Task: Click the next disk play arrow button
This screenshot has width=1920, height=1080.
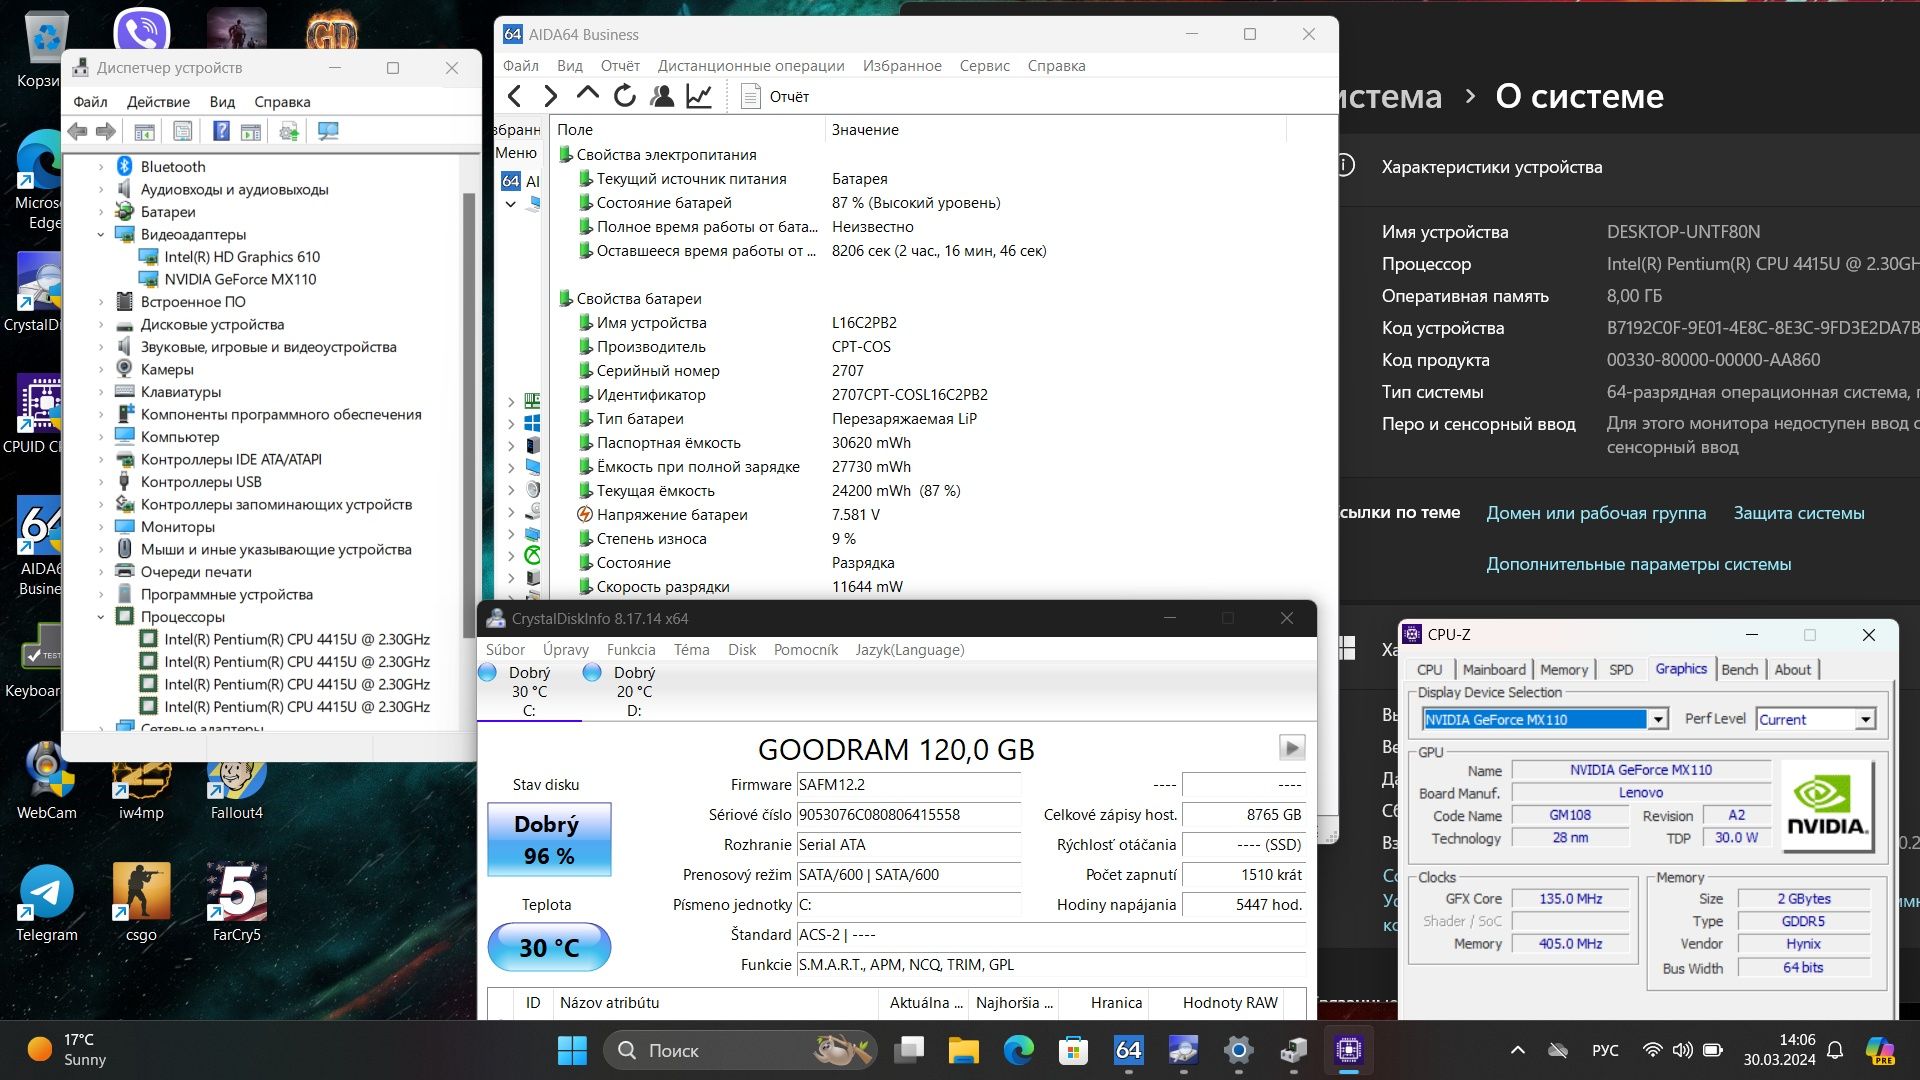Action: click(1292, 747)
